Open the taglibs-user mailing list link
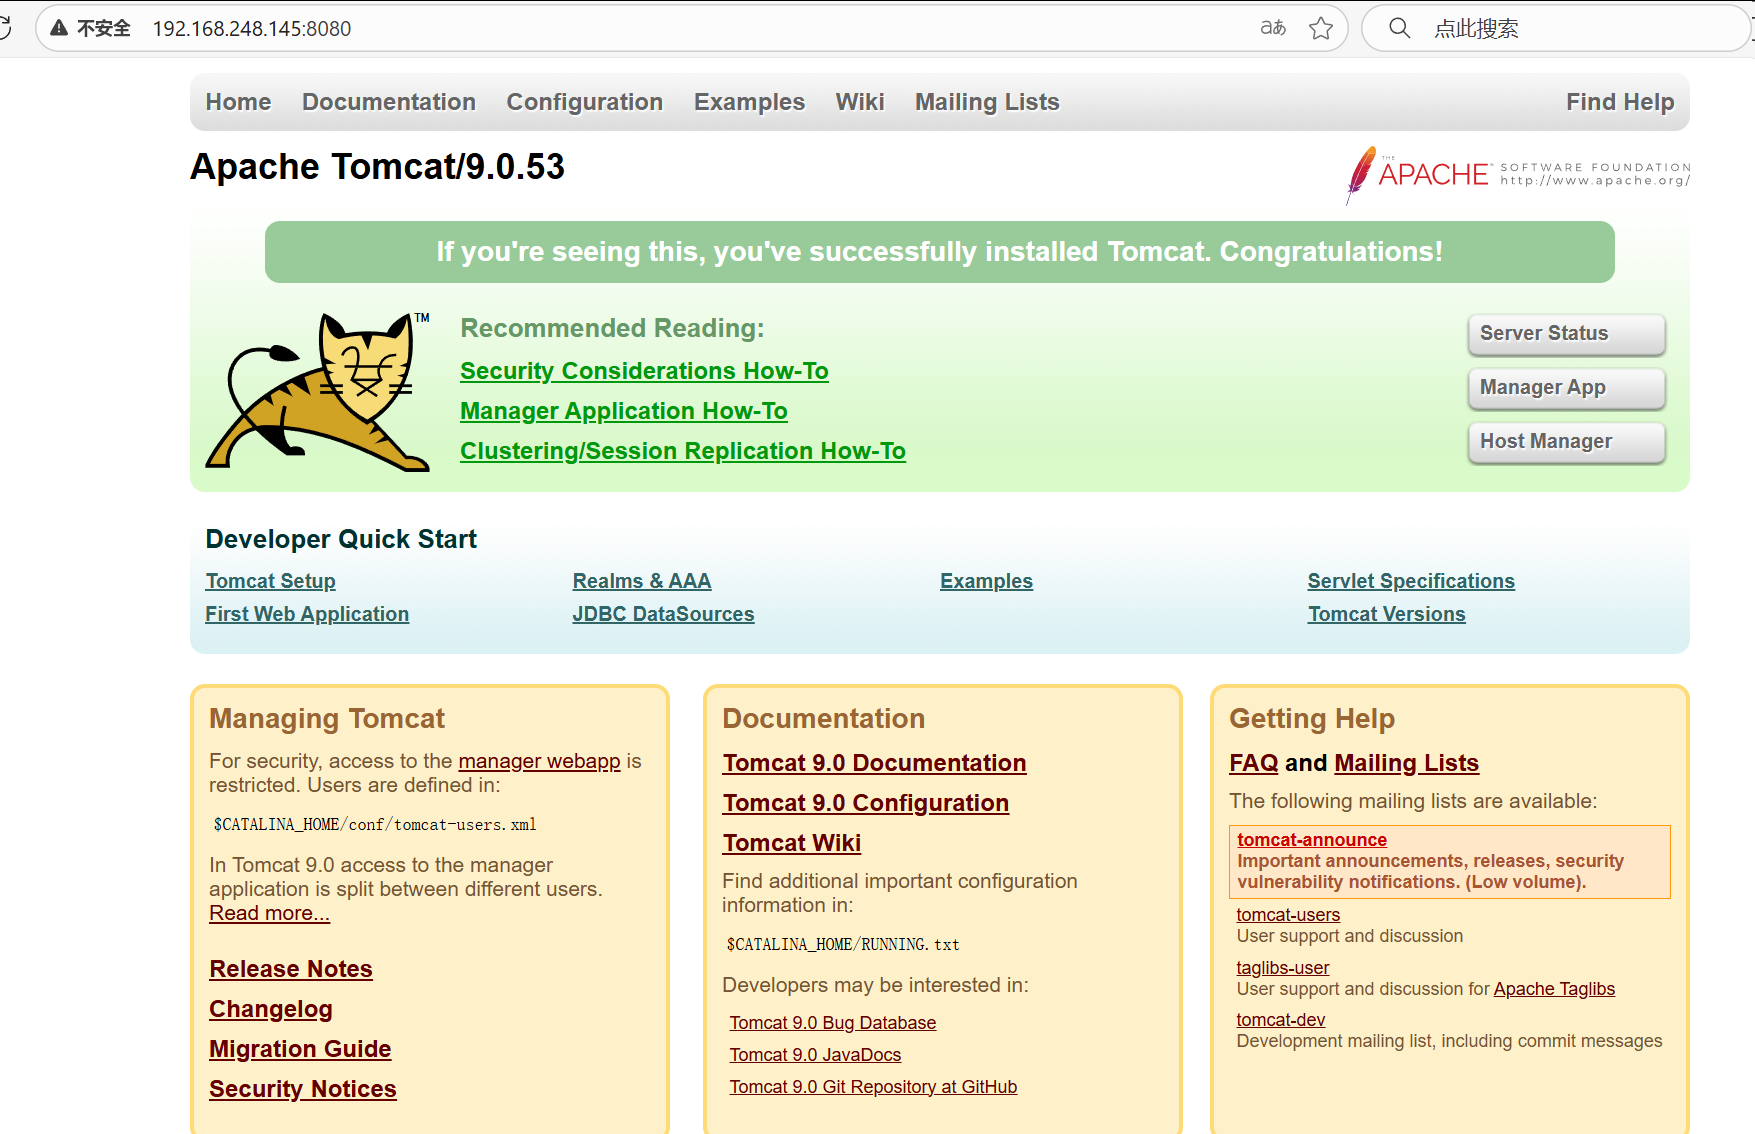 (1283, 968)
